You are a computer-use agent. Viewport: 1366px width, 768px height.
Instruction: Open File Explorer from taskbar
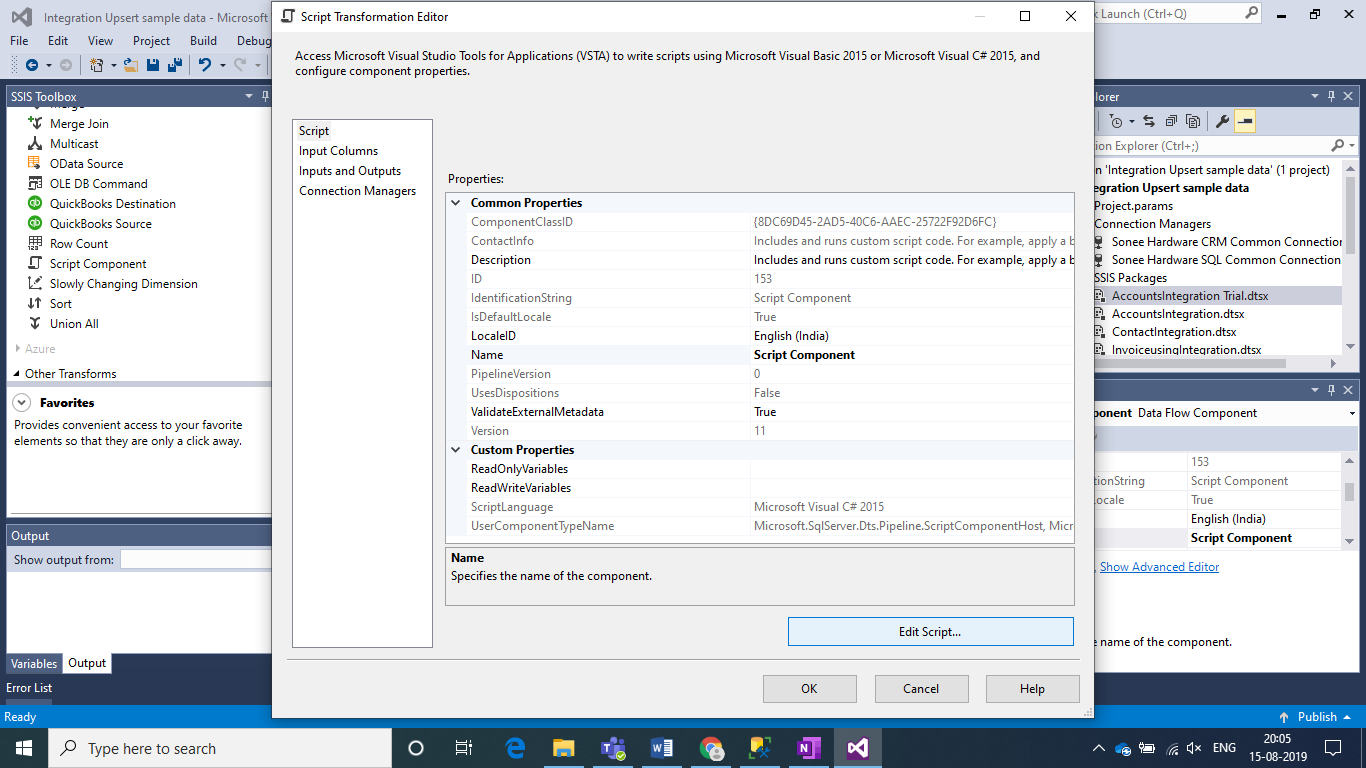pos(564,748)
